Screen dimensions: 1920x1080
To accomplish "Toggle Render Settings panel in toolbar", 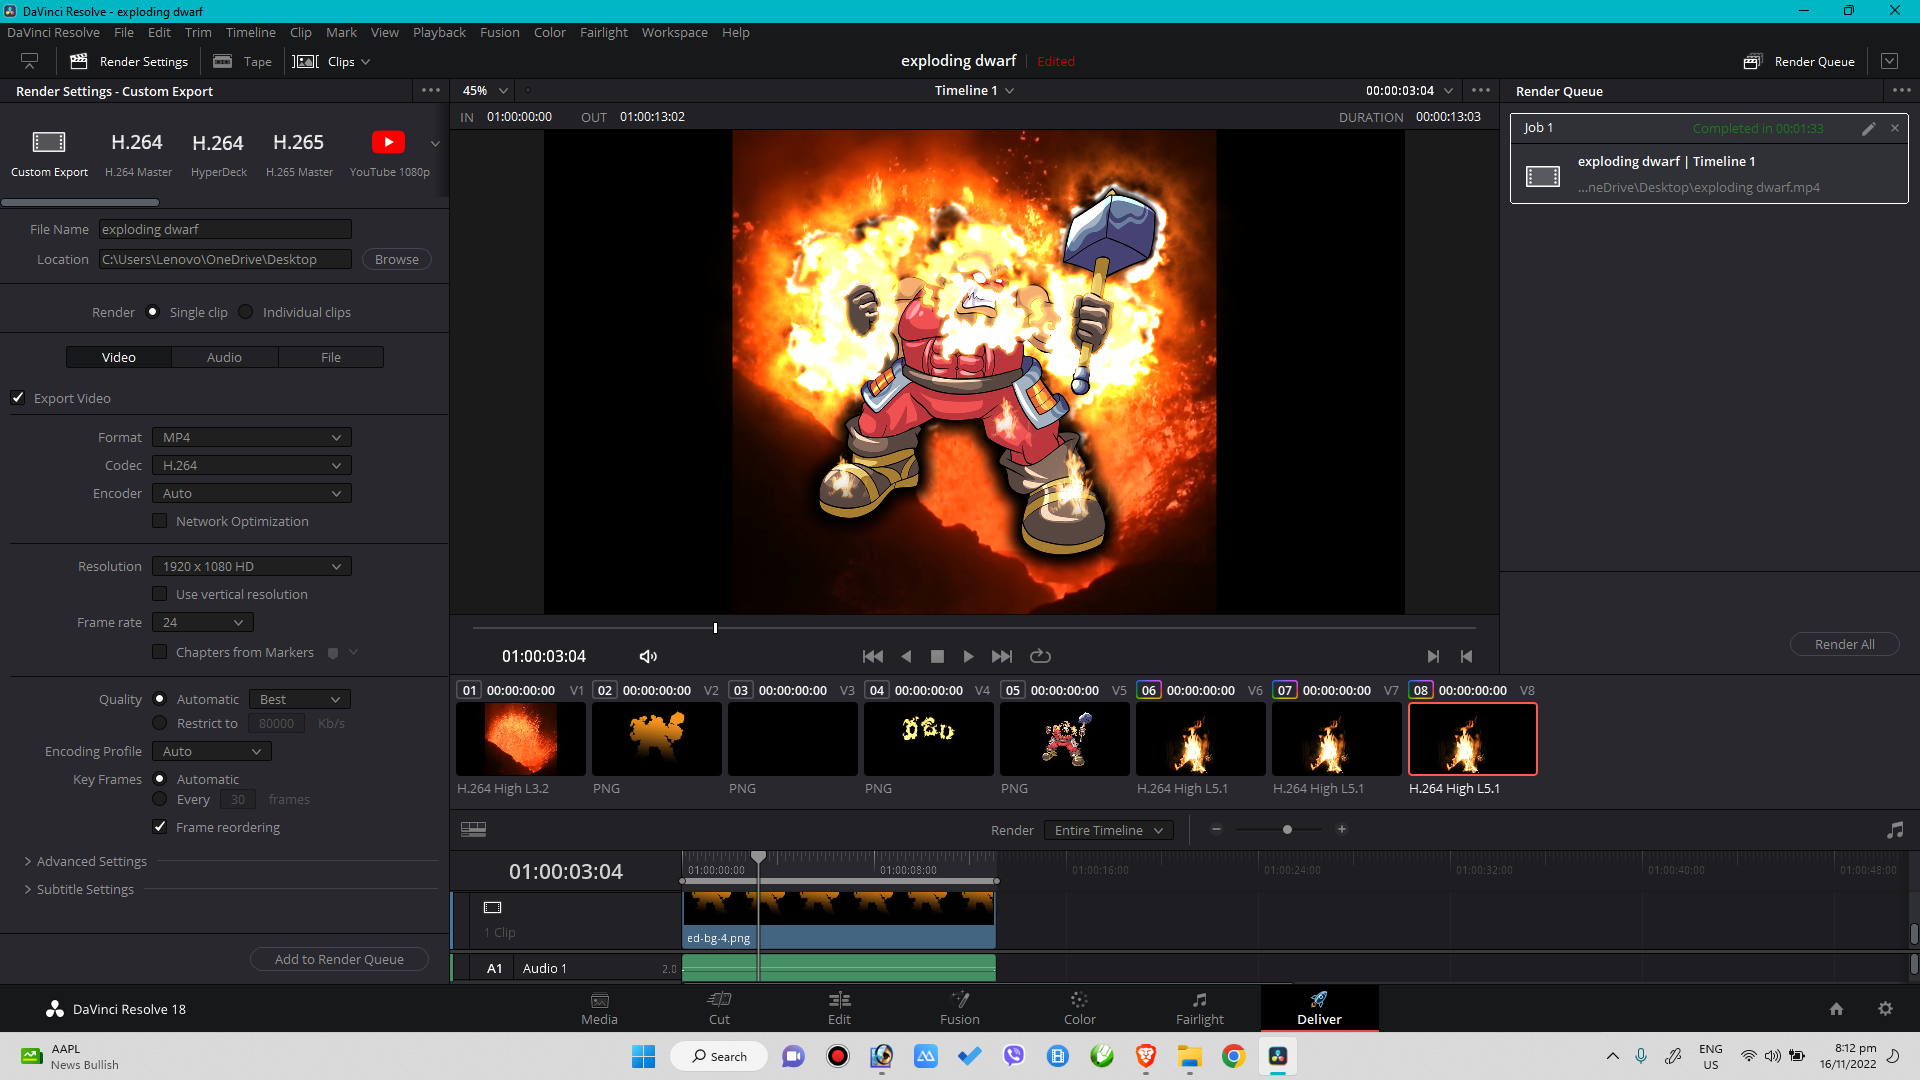I will coord(129,61).
